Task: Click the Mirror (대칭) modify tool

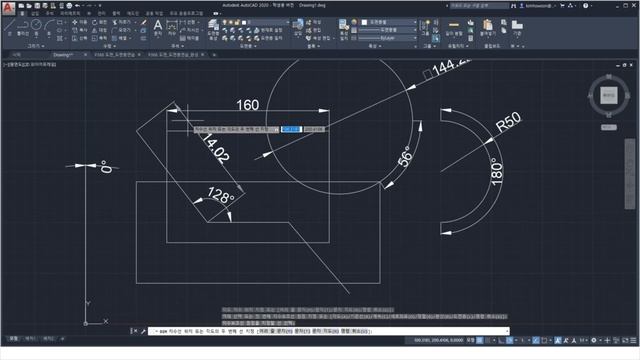Action: tap(99, 30)
